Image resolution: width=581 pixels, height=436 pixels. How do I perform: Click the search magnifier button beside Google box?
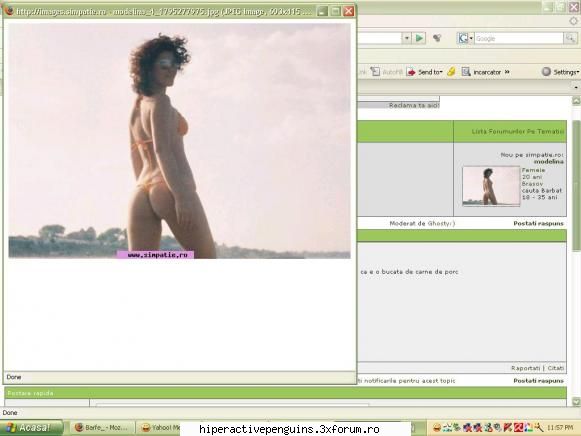tap(570, 38)
